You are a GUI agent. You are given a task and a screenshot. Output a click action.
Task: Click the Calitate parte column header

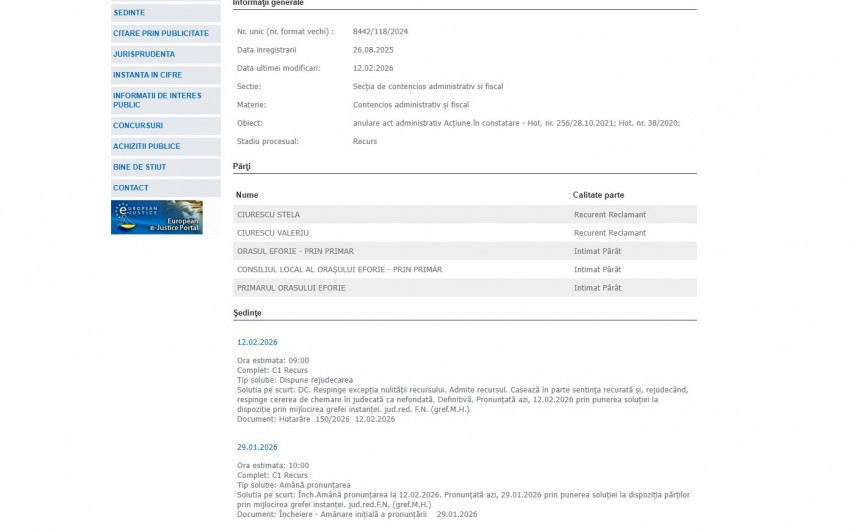tap(598, 195)
